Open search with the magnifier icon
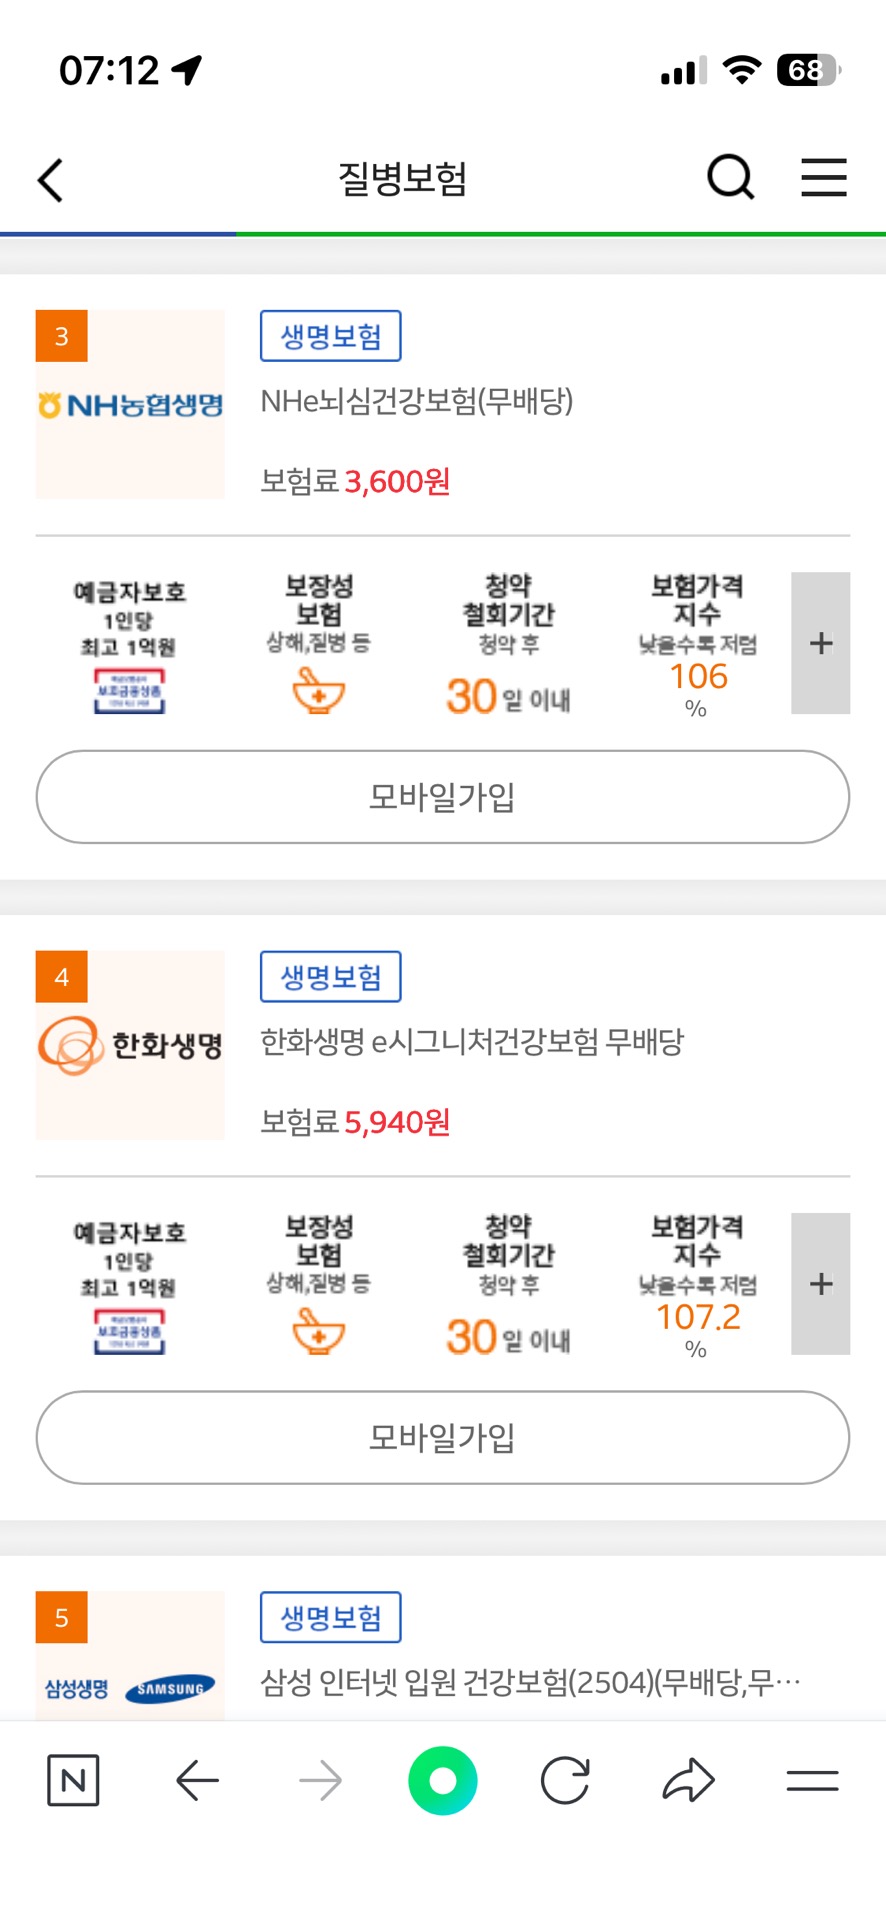 (x=730, y=179)
